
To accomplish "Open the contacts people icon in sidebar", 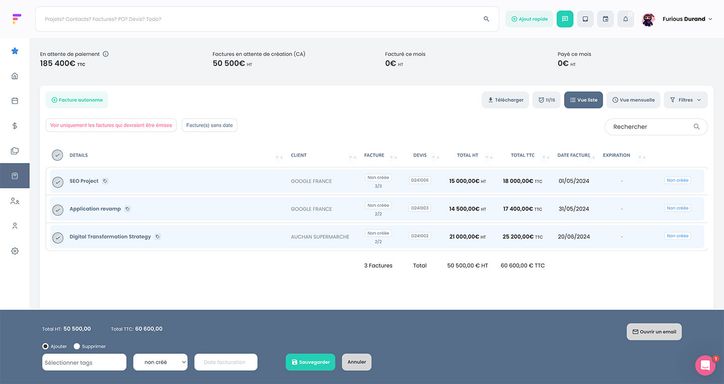I will click(x=15, y=201).
